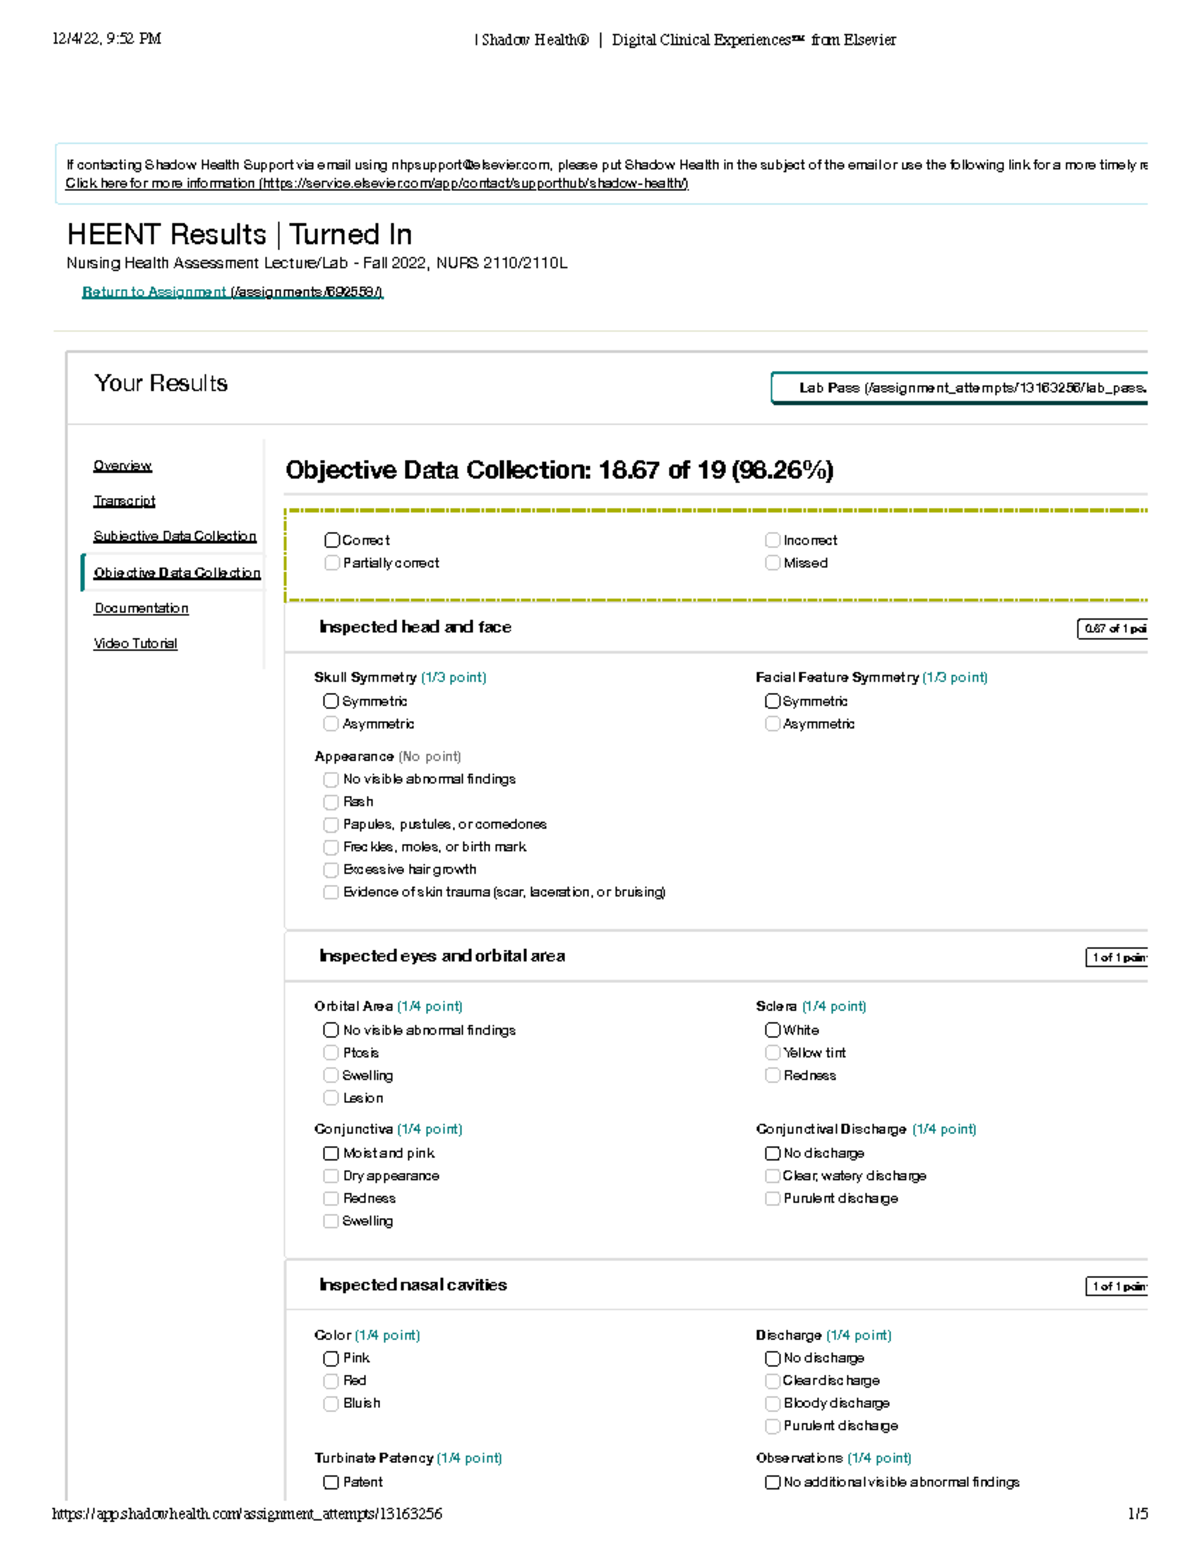
Task: Select Moist and pink conjunctiva
Action: tap(331, 1152)
